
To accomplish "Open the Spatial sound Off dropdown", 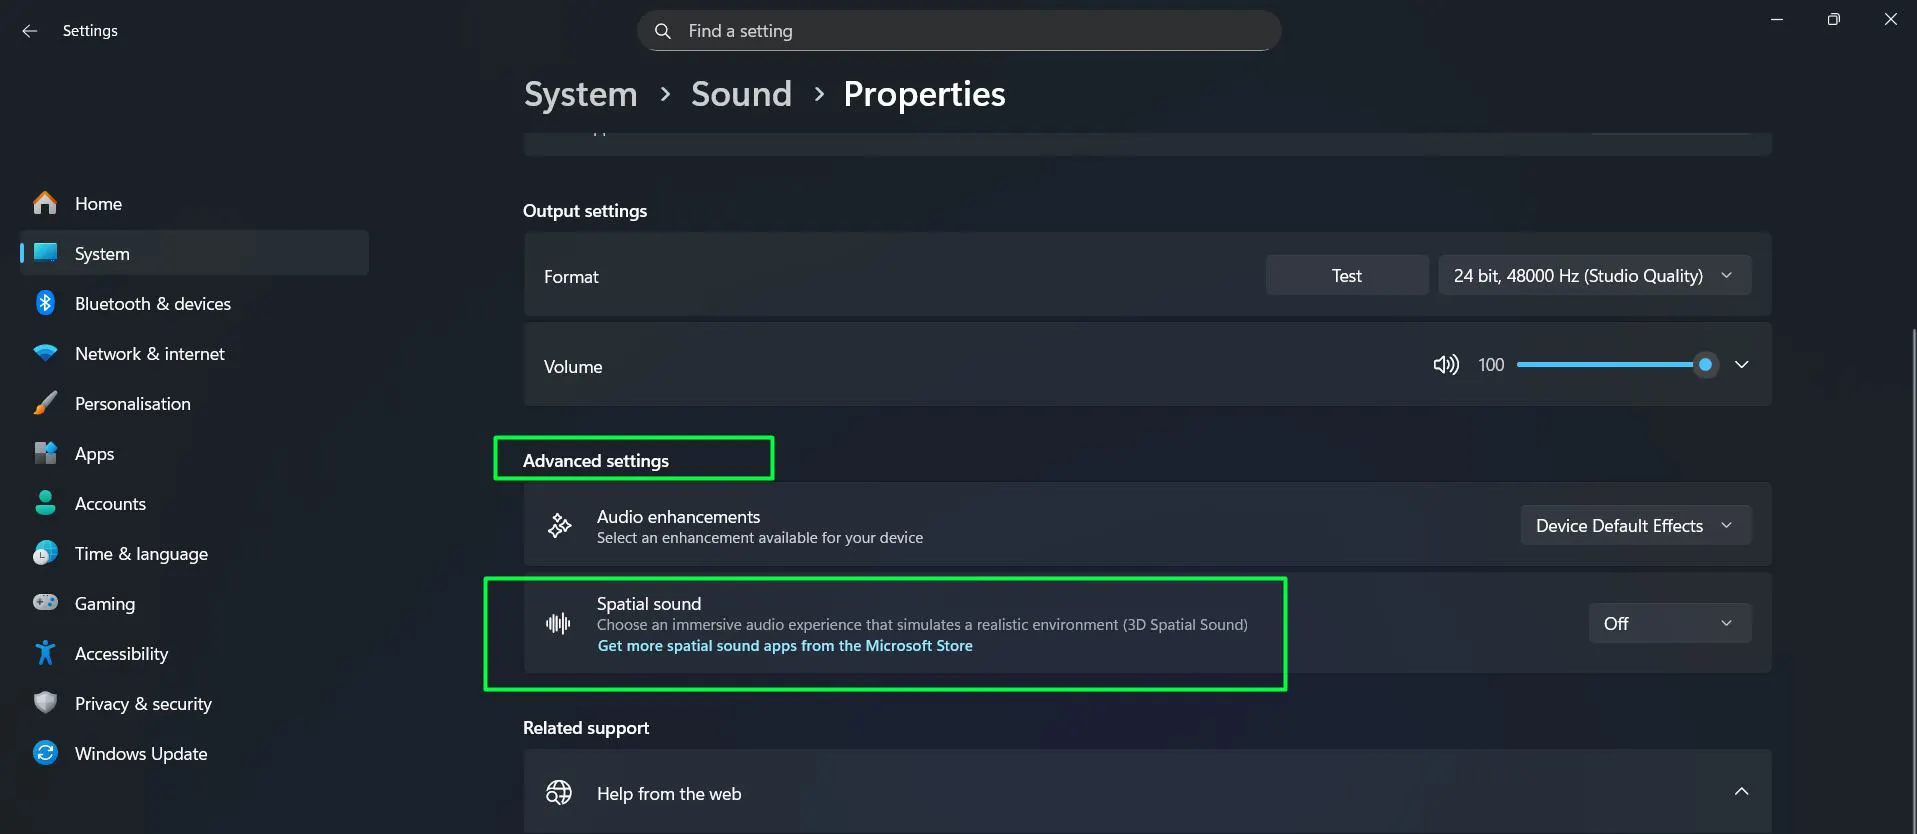I will click(1669, 623).
